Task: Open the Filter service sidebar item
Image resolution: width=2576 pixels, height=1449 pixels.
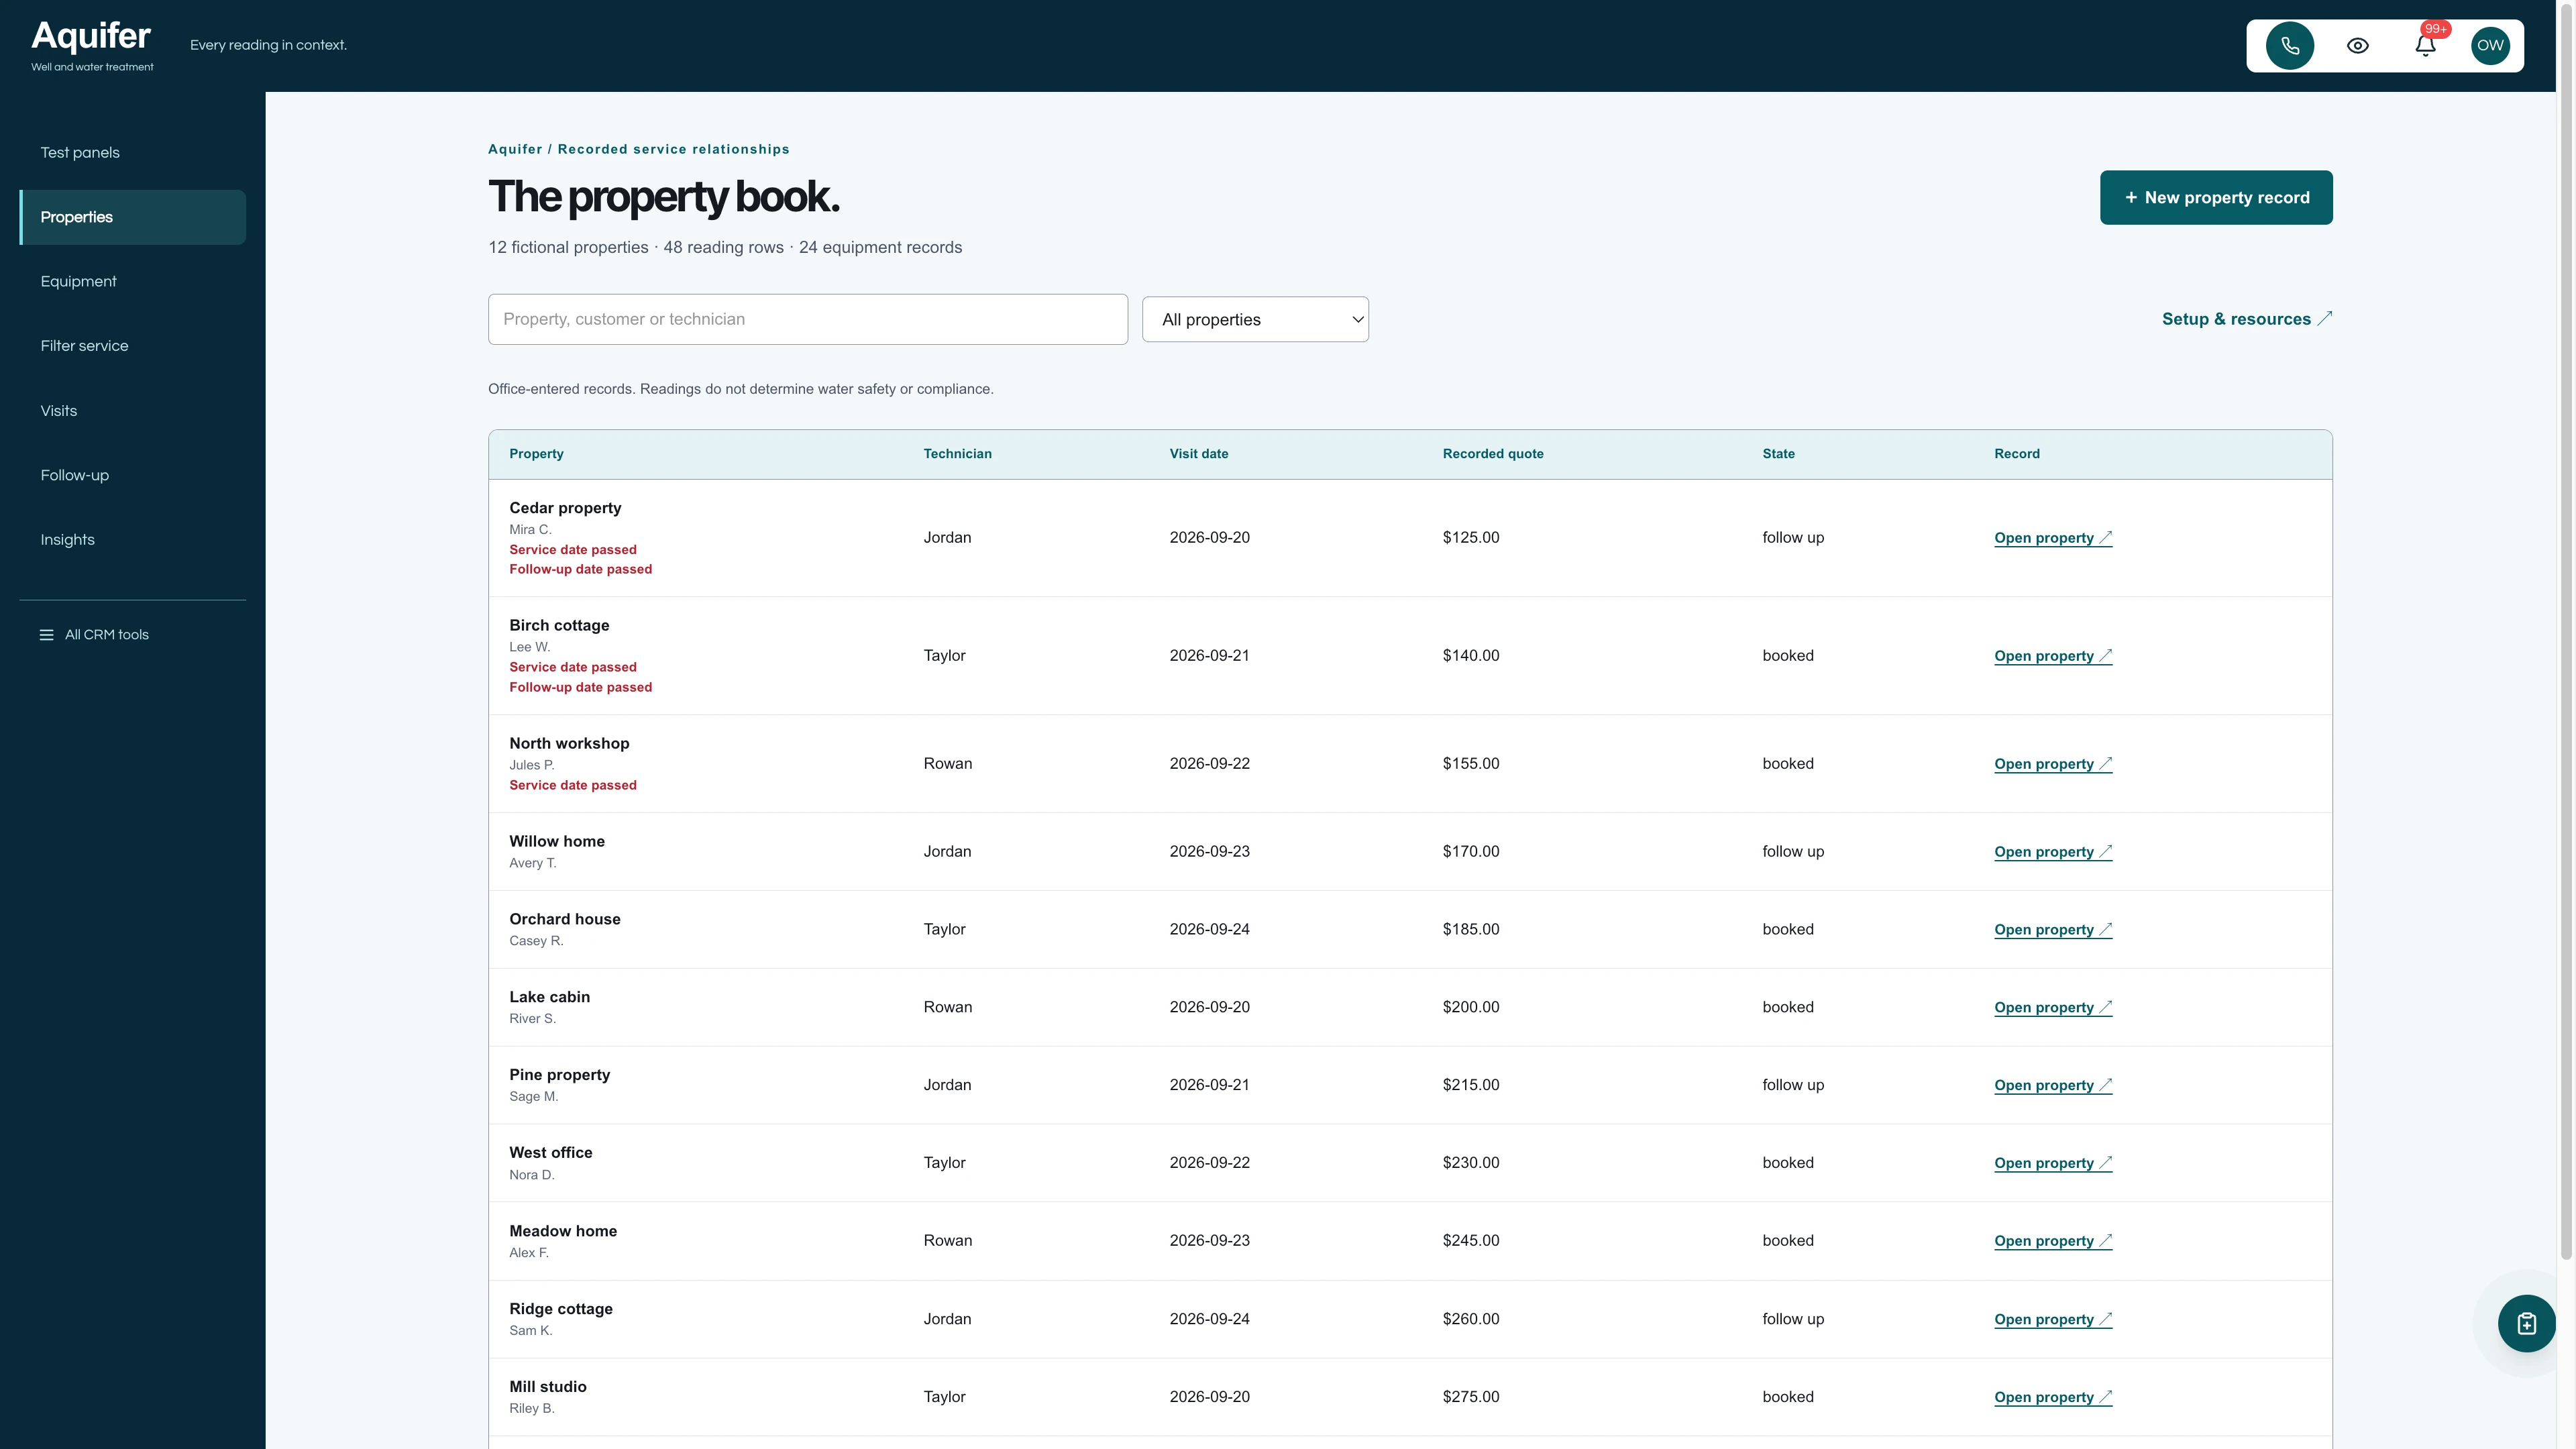Action: point(133,346)
